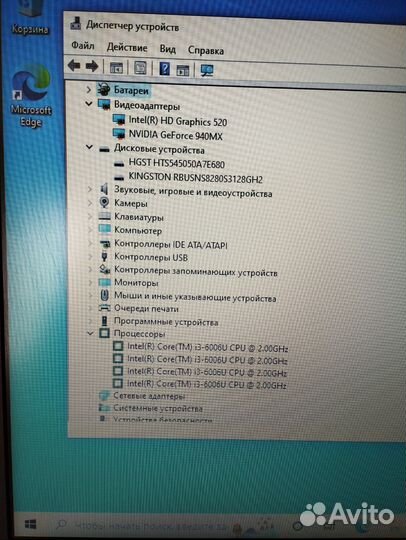Click the blue Help question-mark icon
Viewport: 406px width, 540px height.
tap(164, 69)
